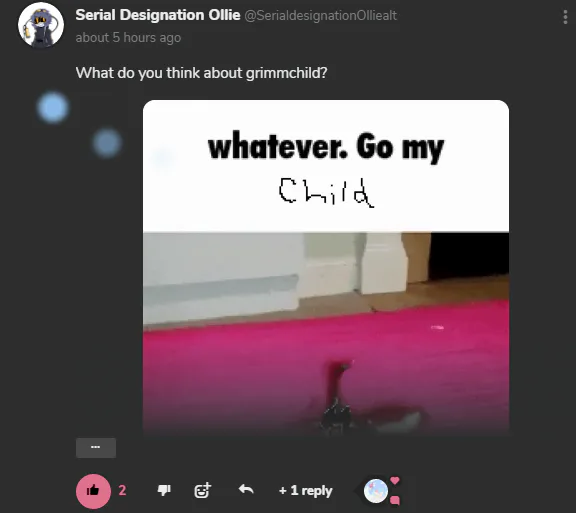This screenshot has height=513, width=576.
Task: Click the 'whatever. Go my' caption heading
Action: click(x=326, y=148)
